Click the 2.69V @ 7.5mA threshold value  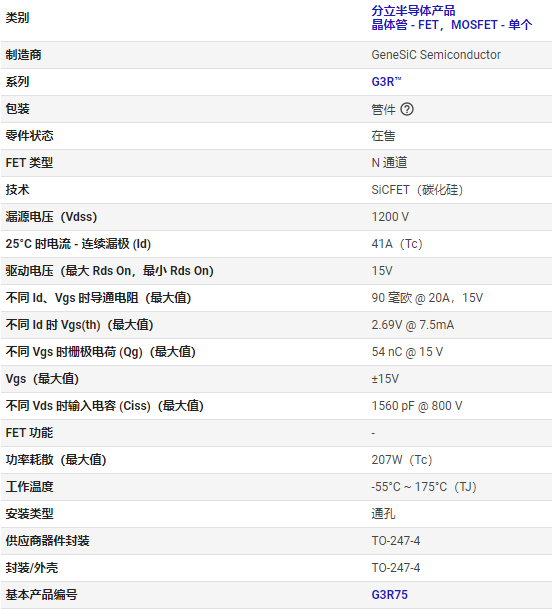413,325
